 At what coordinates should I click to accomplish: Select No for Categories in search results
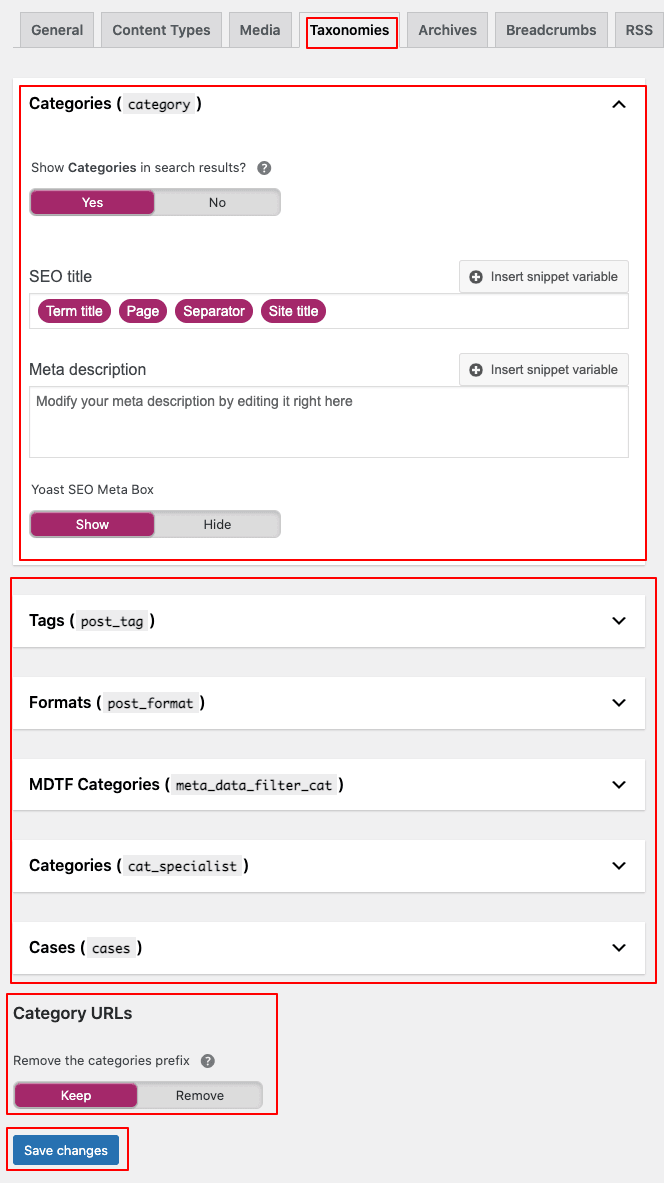coord(217,202)
